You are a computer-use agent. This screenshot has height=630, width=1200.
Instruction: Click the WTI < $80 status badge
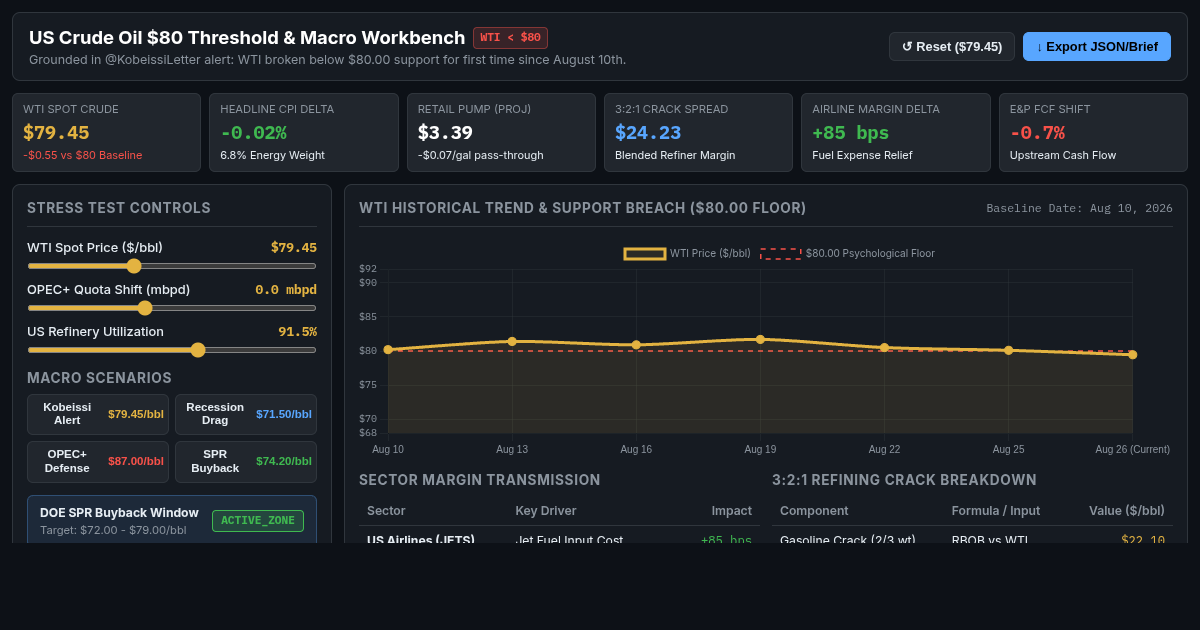(510, 38)
